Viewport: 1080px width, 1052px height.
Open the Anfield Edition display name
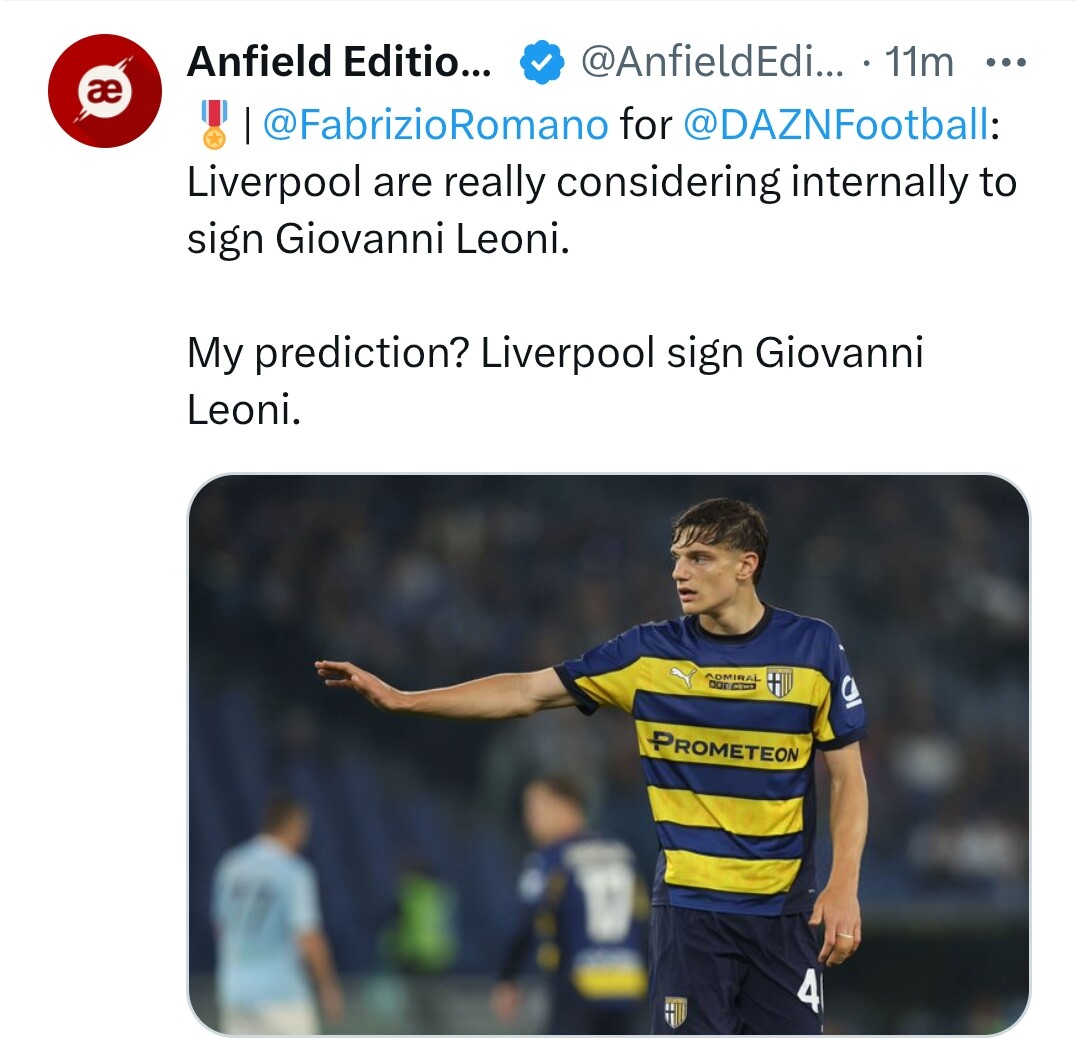coord(339,64)
